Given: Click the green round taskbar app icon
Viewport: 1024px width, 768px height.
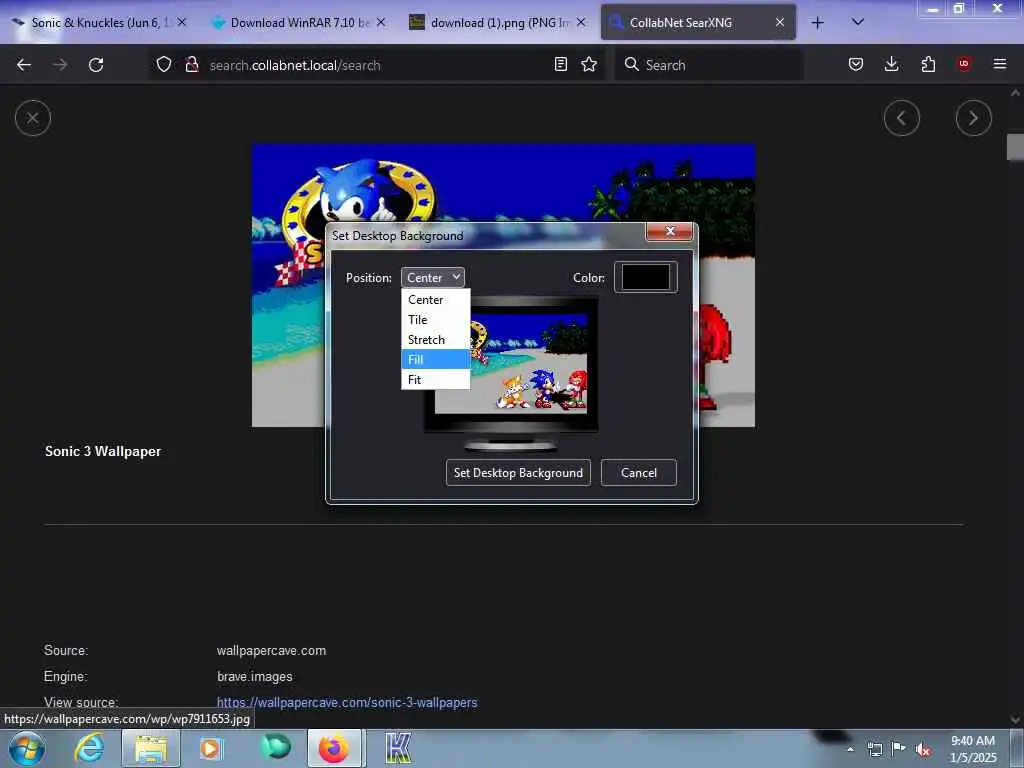Looking at the screenshot, I should pyautogui.click(x=275, y=746).
